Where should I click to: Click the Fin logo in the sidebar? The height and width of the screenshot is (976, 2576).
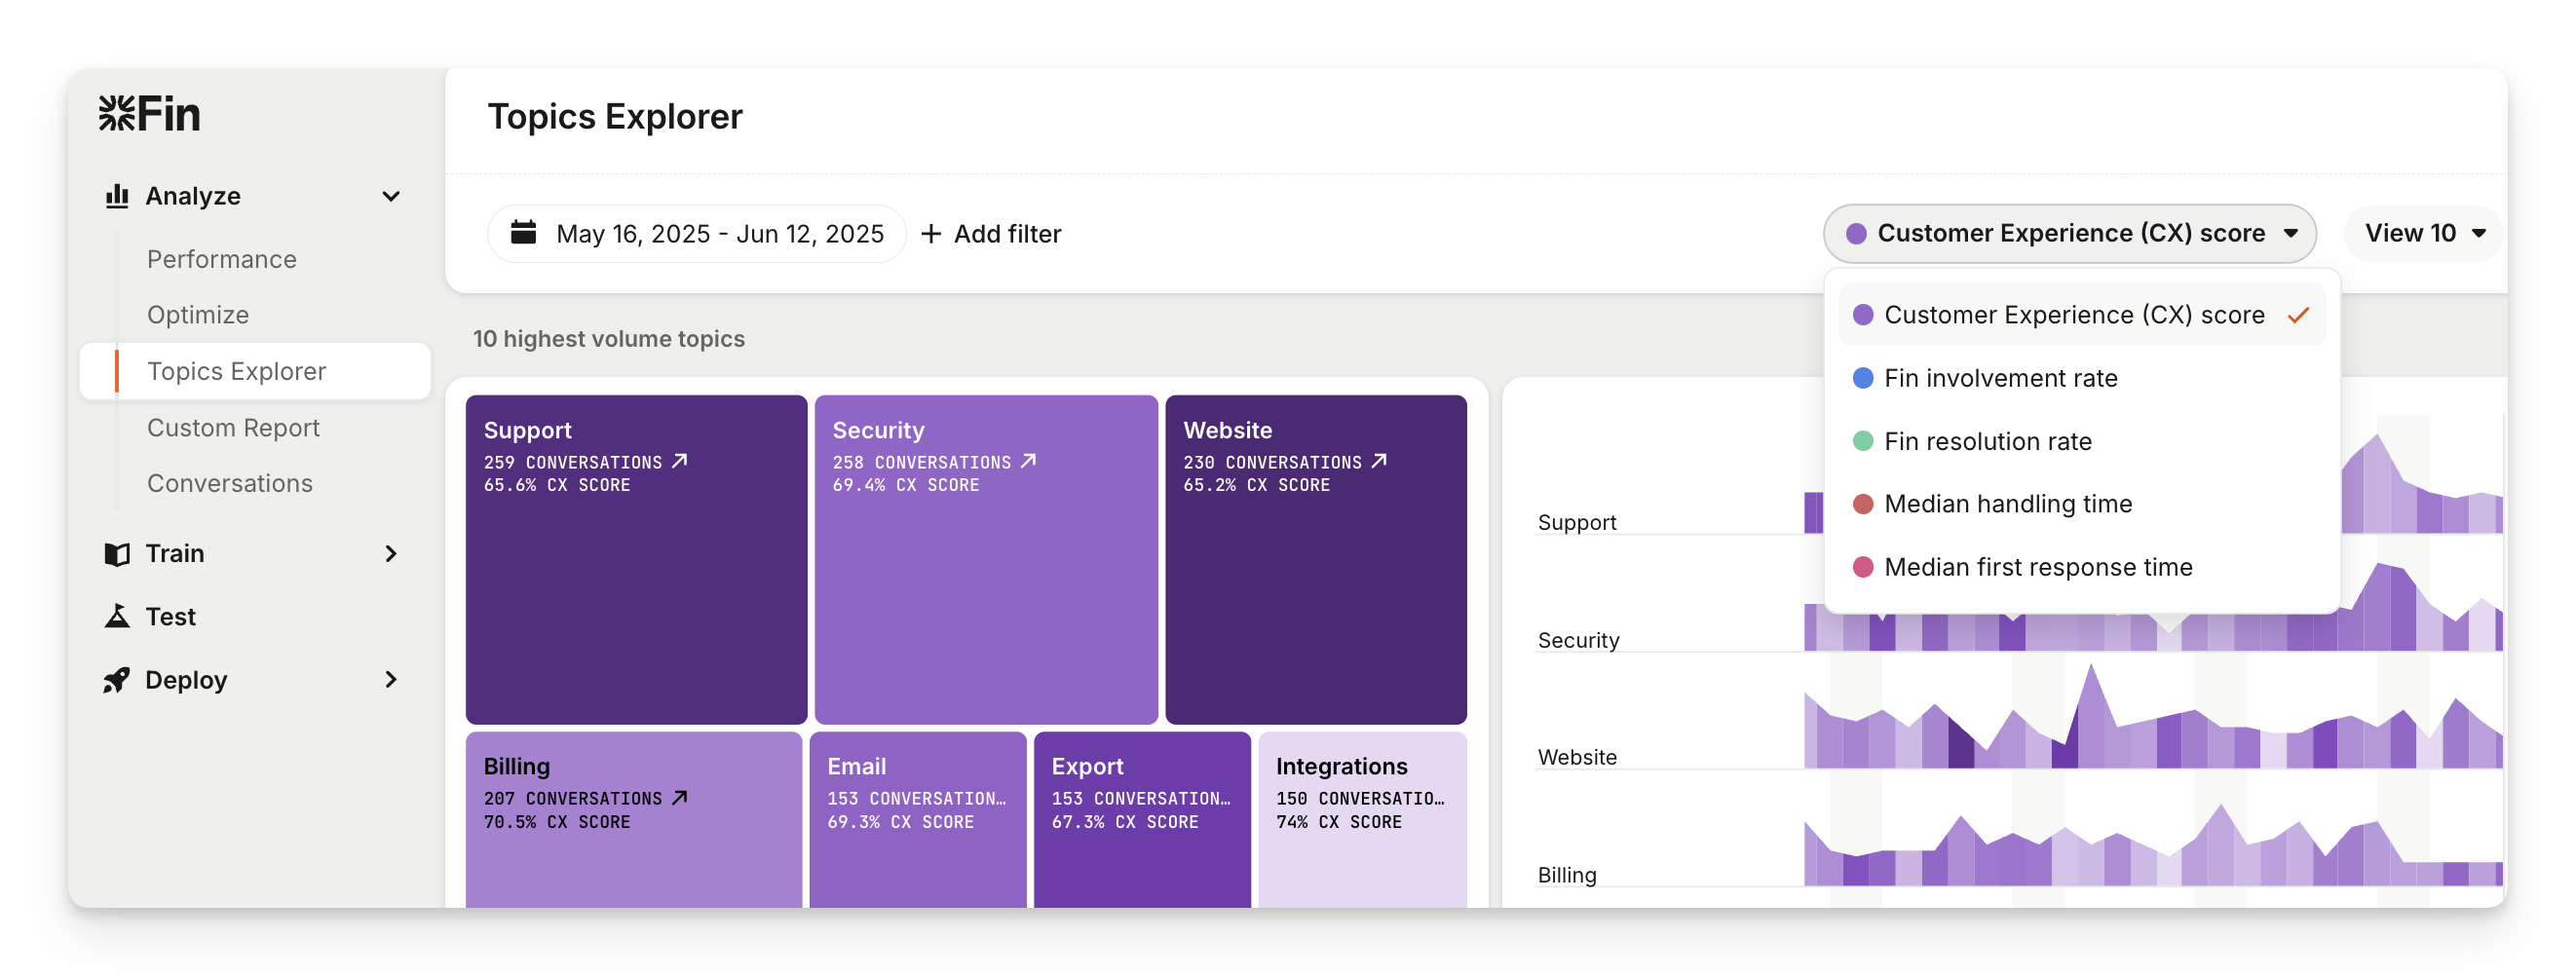click(150, 114)
